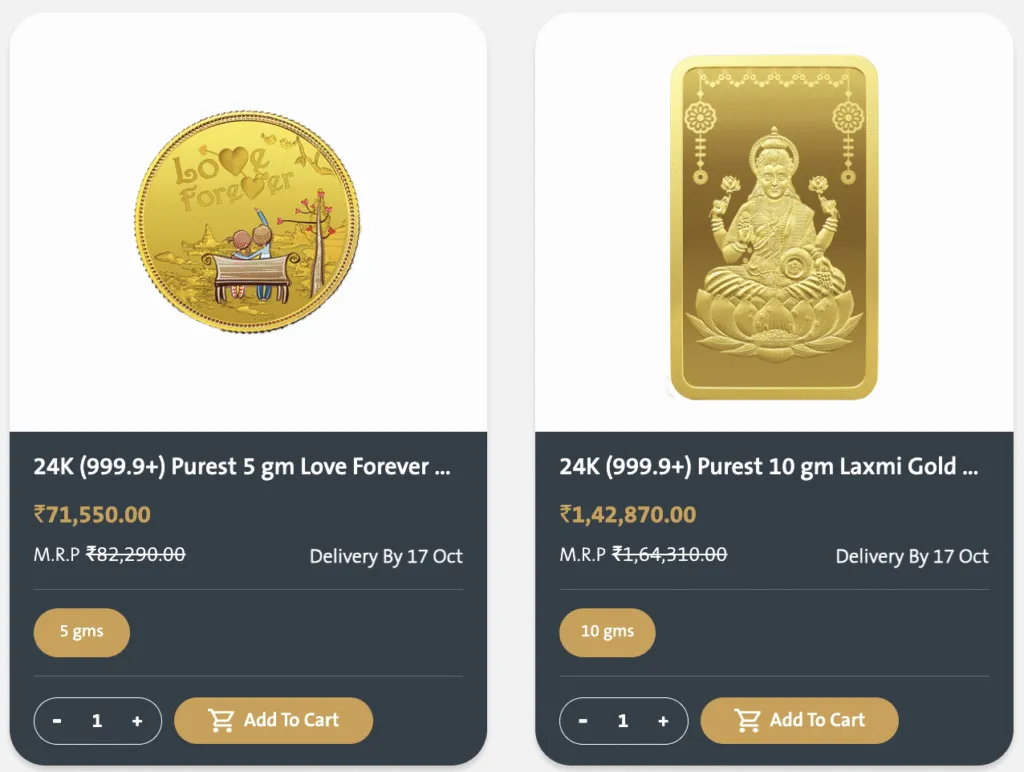Open Love Forever gold coin image
1024x772 pixels.
[247, 223]
